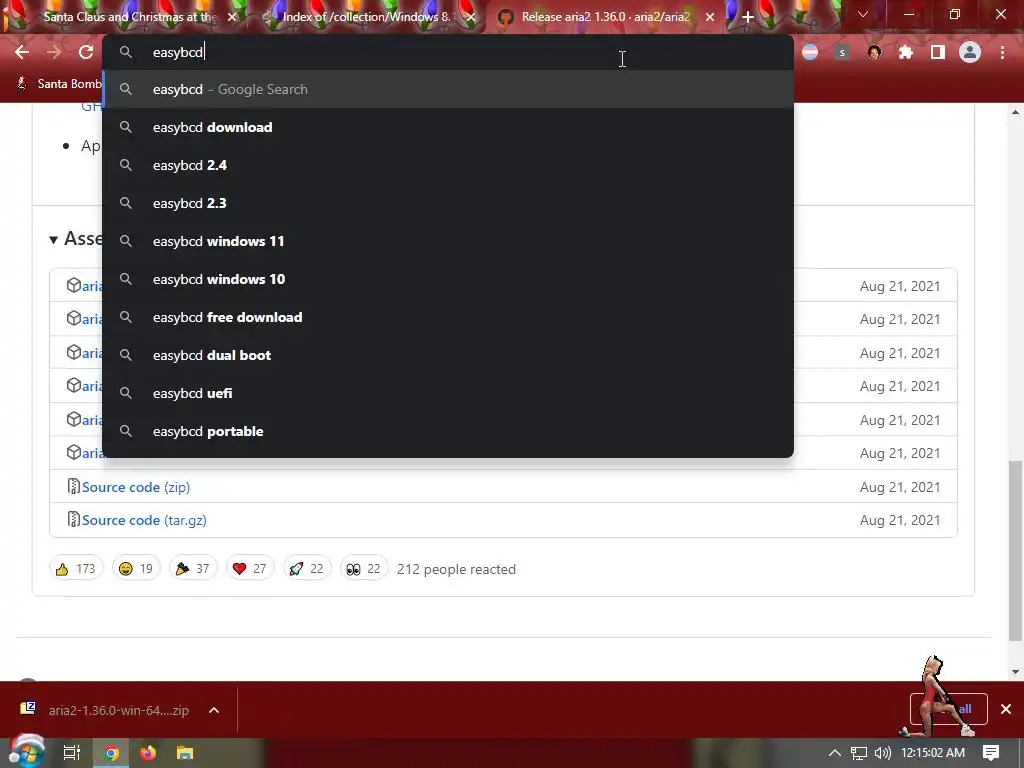Click the eyes reaction 22
Viewport: 1024px width, 768px height.
click(x=364, y=569)
